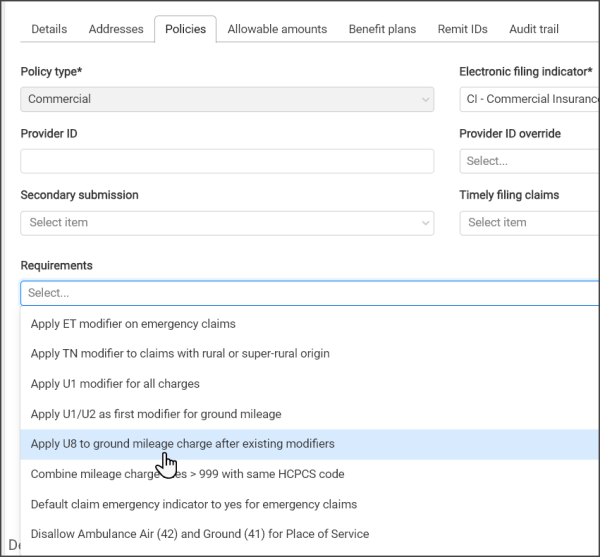Switch to Remit IDs tab
Image resolution: width=600 pixels, height=557 pixels.
tap(462, 29)
